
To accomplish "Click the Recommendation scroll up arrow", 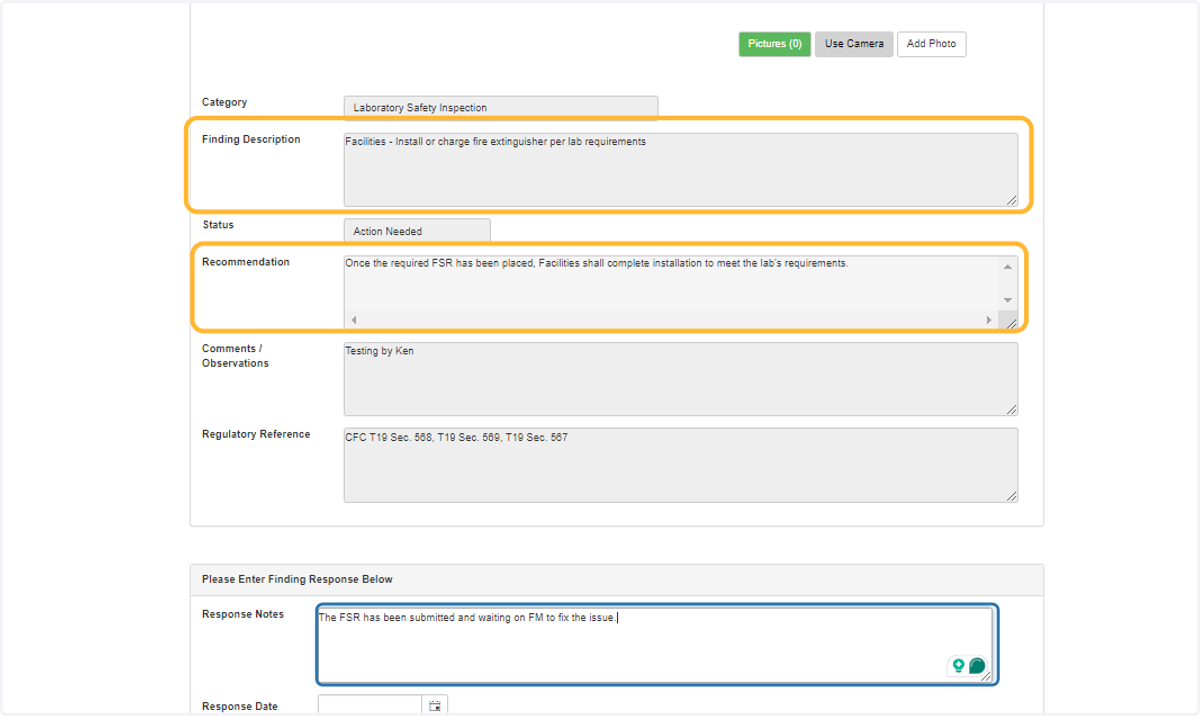I will (1008, 266).
